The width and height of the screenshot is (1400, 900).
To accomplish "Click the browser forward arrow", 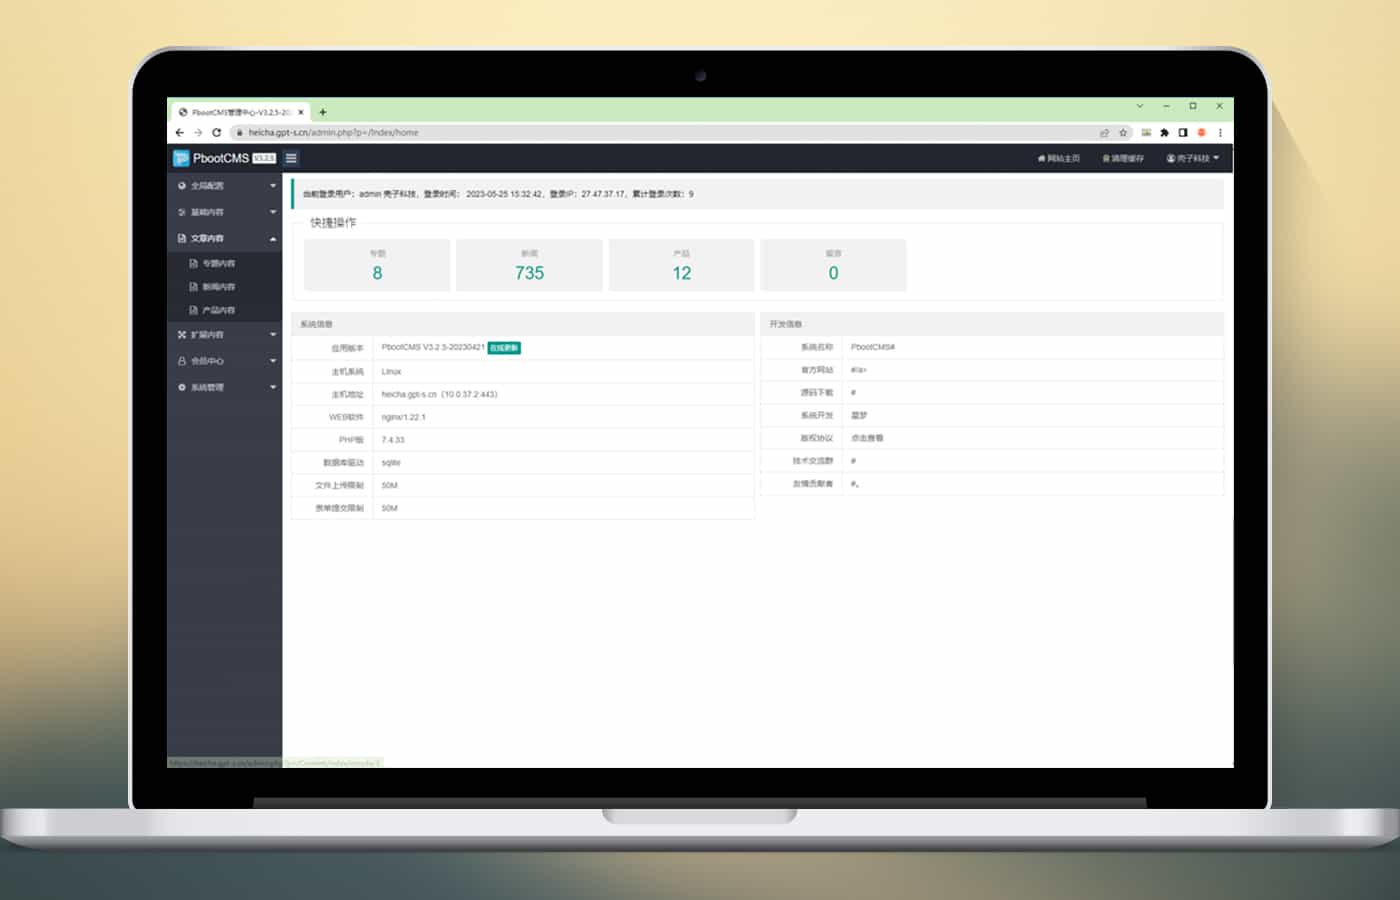I will tap(198, 132).
